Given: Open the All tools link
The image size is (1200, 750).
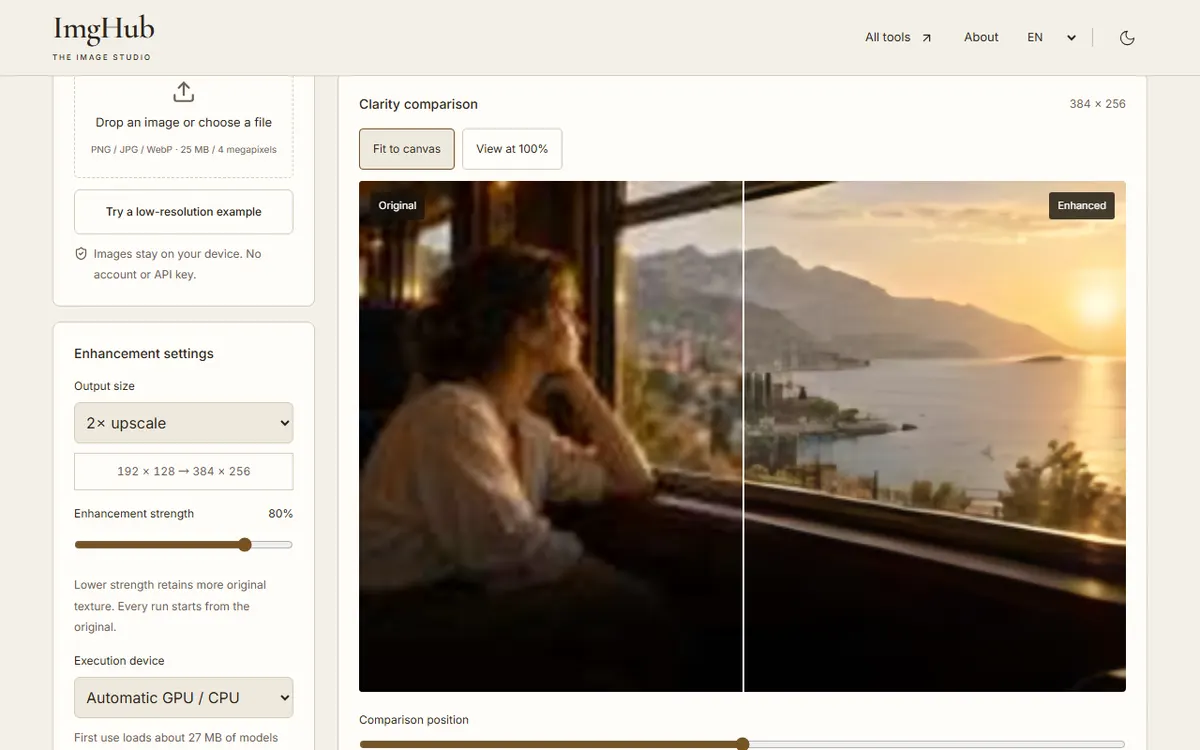Looking at the screenshot, I should click(898, 37).
